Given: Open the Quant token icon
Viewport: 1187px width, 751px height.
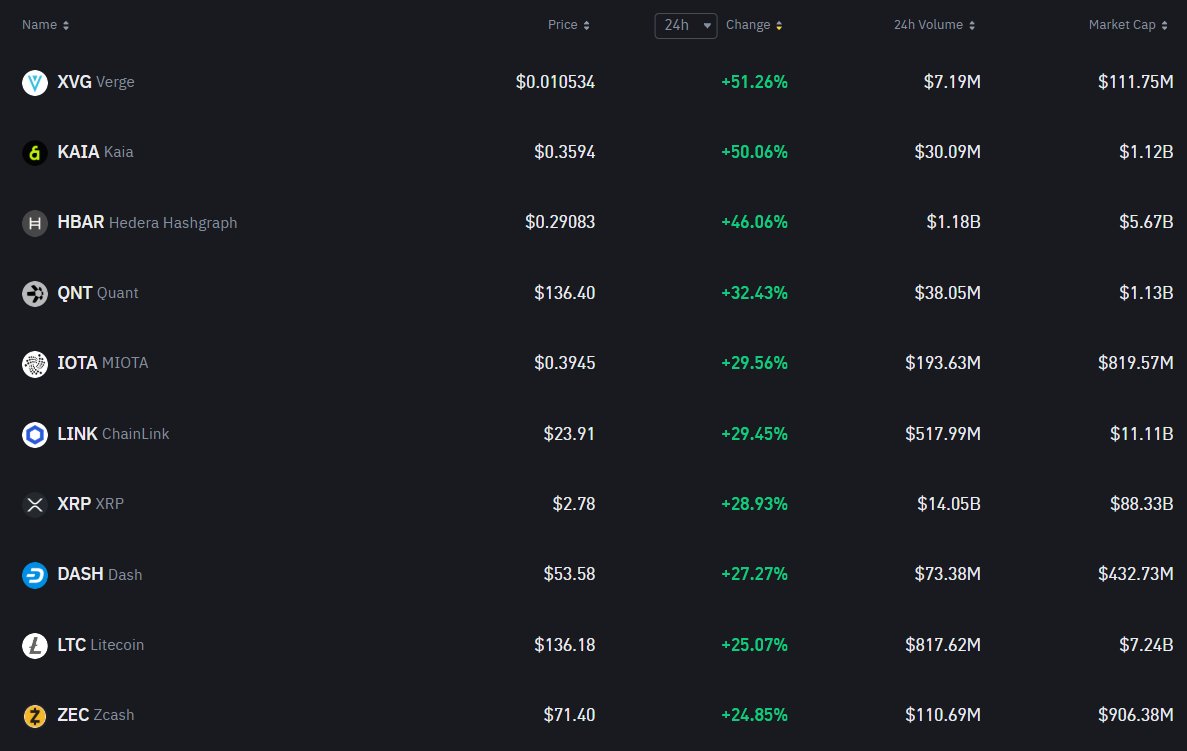Looking at the screenshot, I should coord(35,294).
